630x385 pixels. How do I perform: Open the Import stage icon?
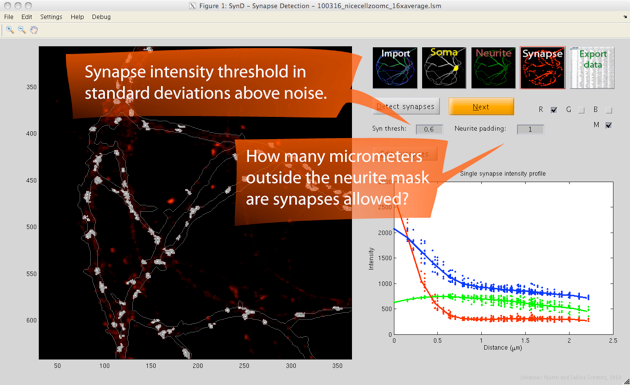coord(395,68)
